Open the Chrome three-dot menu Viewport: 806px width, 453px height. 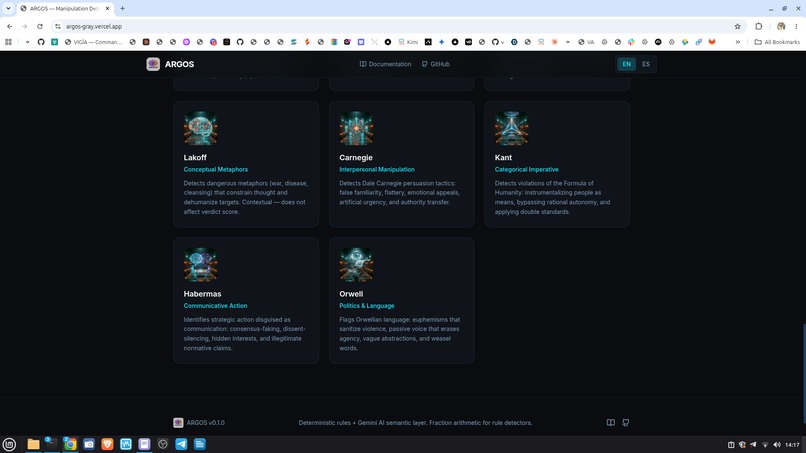(796, 26)
